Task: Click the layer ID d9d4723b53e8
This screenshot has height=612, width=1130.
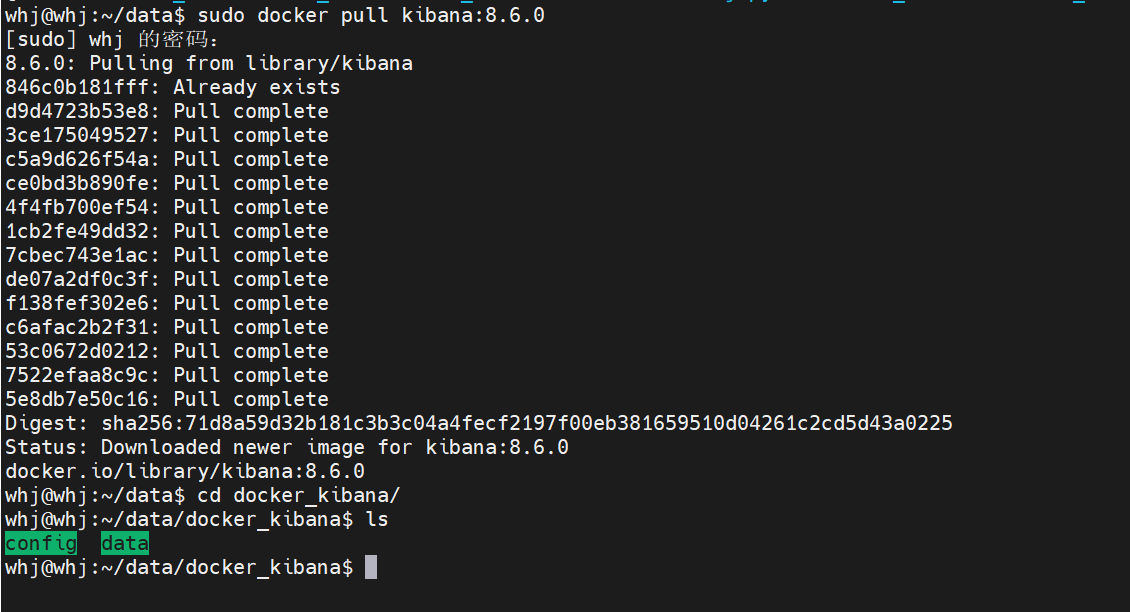Action: click(77, 111)
